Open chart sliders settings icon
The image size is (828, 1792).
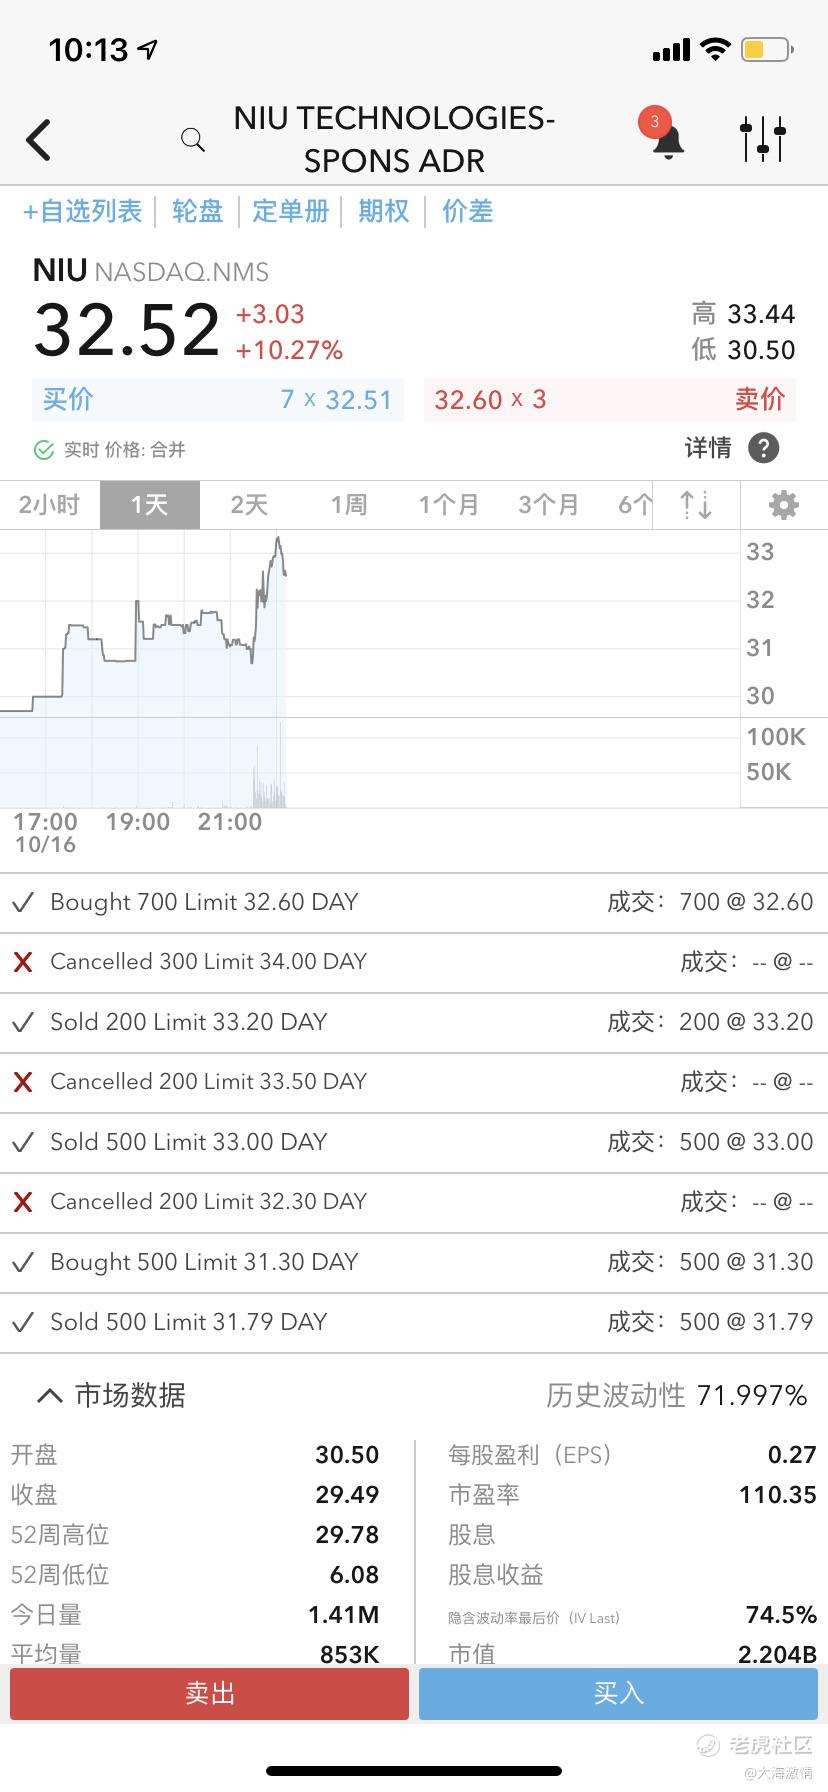[763, 139]
